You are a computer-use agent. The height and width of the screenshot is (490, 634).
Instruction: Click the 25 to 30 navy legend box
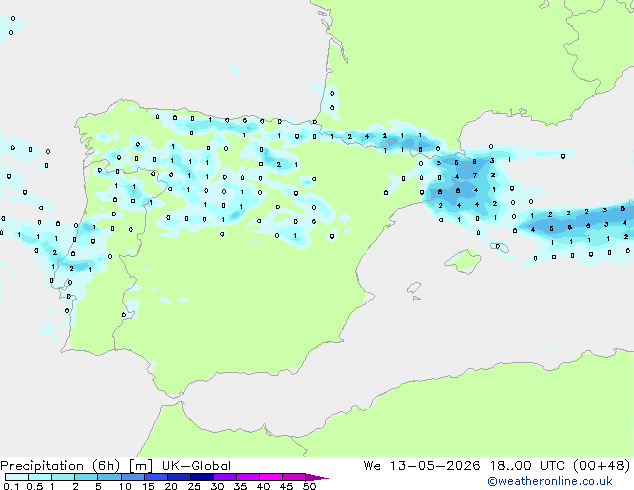(x=202, y=477)
